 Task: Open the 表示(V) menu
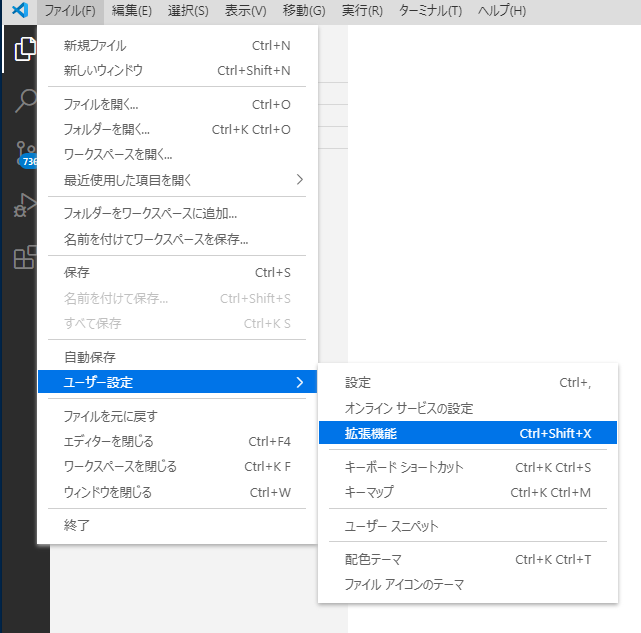point(245,11)
